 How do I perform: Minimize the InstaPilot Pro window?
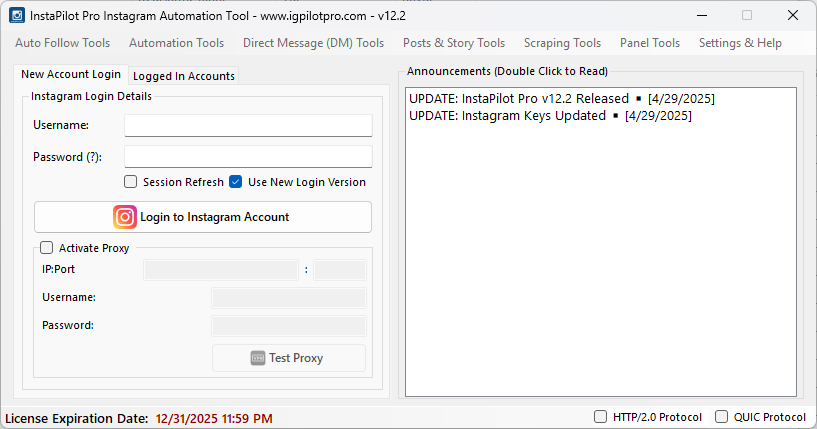click(x=702, y=15)
